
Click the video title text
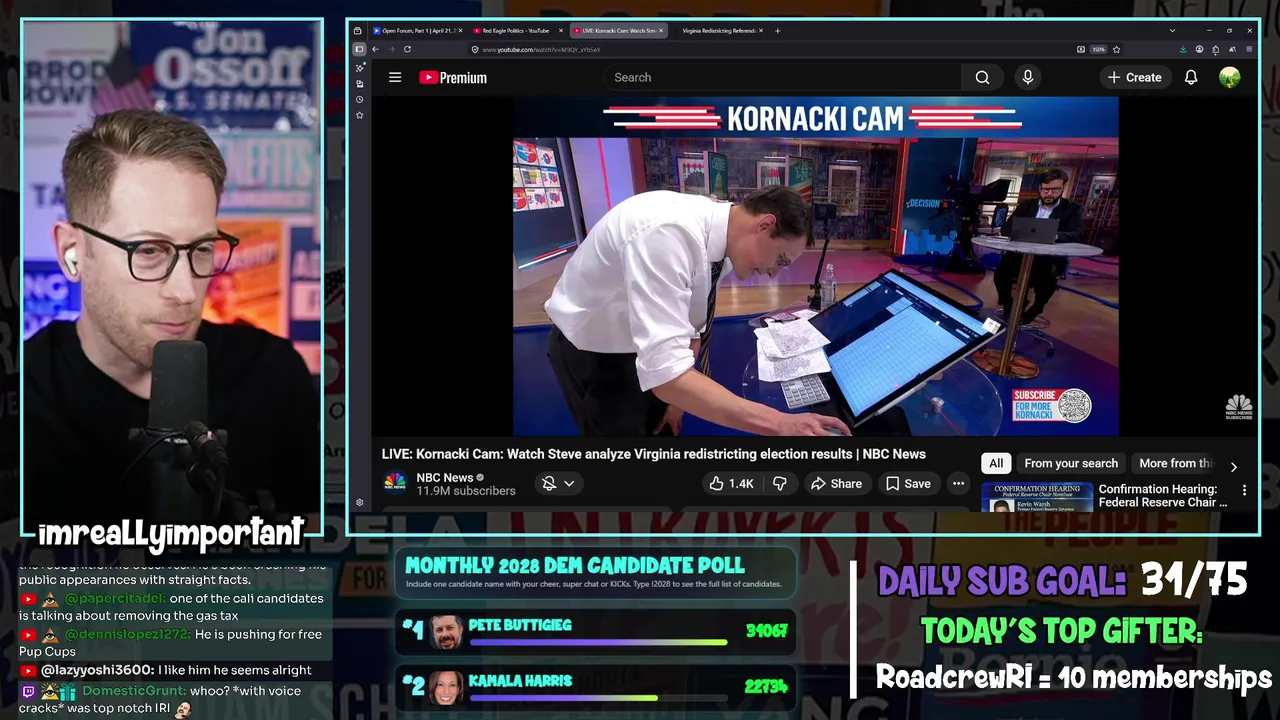point(654,454)
